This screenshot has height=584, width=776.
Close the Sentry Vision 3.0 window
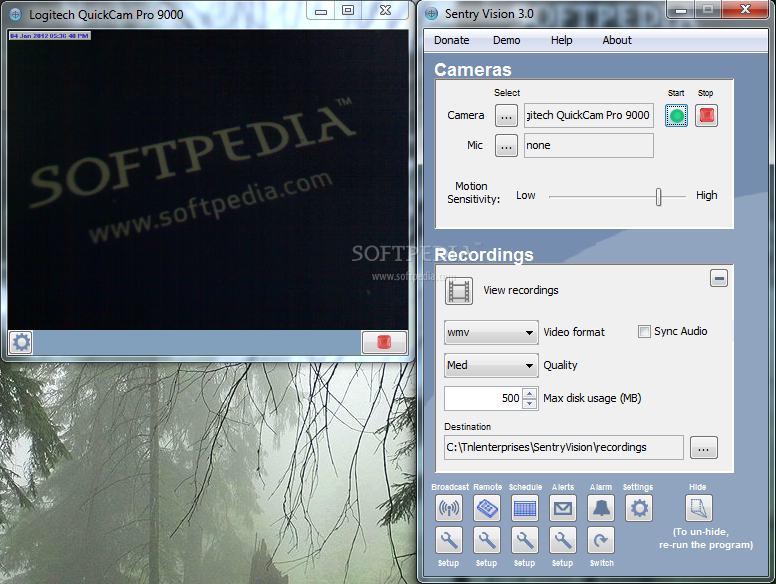click(x=745, y=9)
